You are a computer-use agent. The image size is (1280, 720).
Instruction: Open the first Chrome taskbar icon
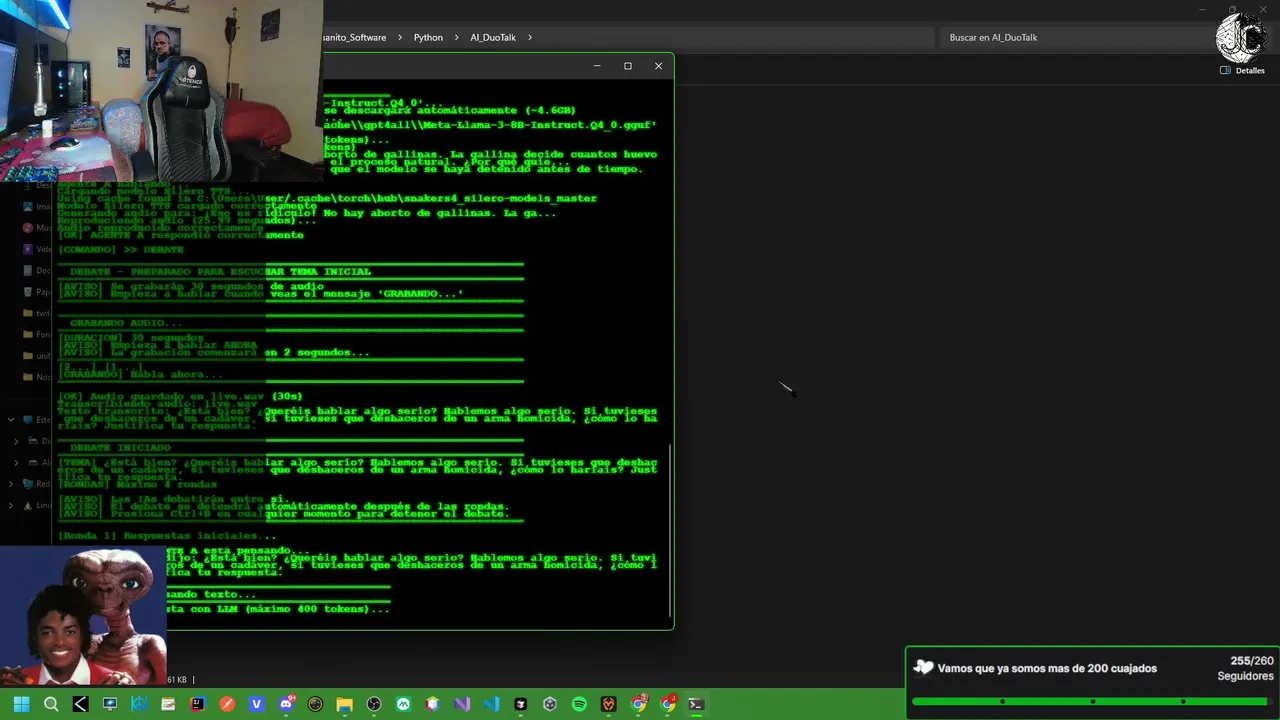pos(638,704)
